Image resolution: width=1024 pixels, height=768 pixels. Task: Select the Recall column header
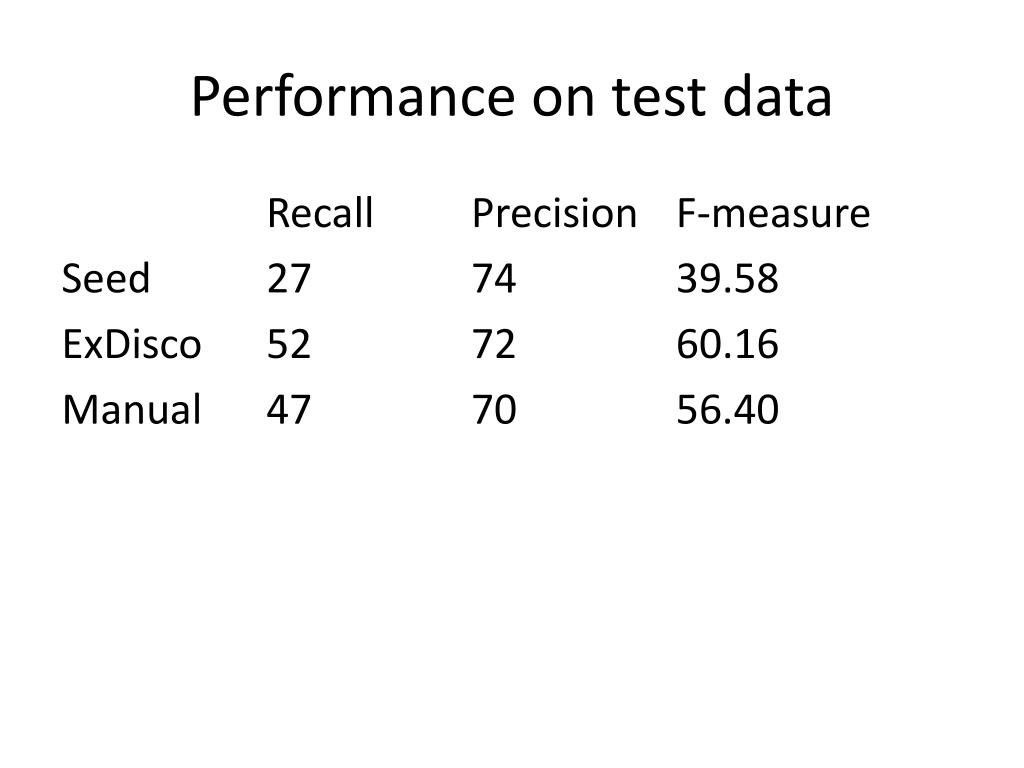tap(320, 213)
